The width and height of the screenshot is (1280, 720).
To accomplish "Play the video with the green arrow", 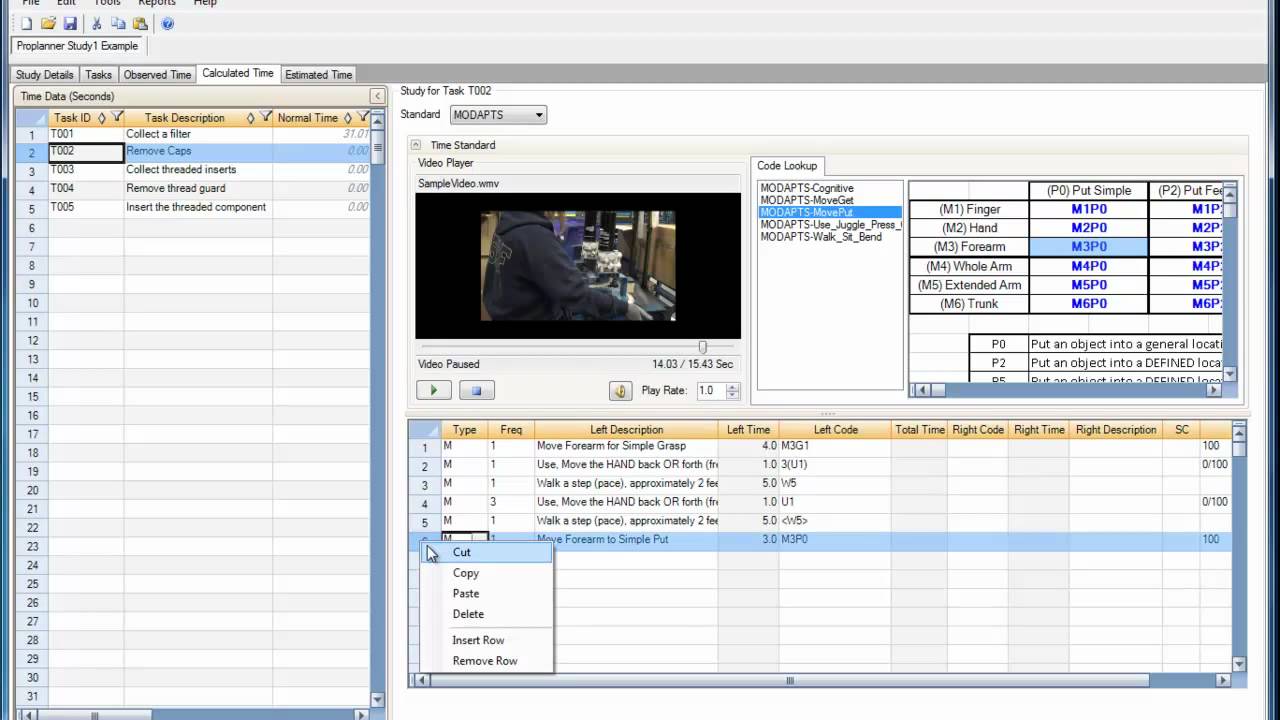I will [x=434, y=390].
